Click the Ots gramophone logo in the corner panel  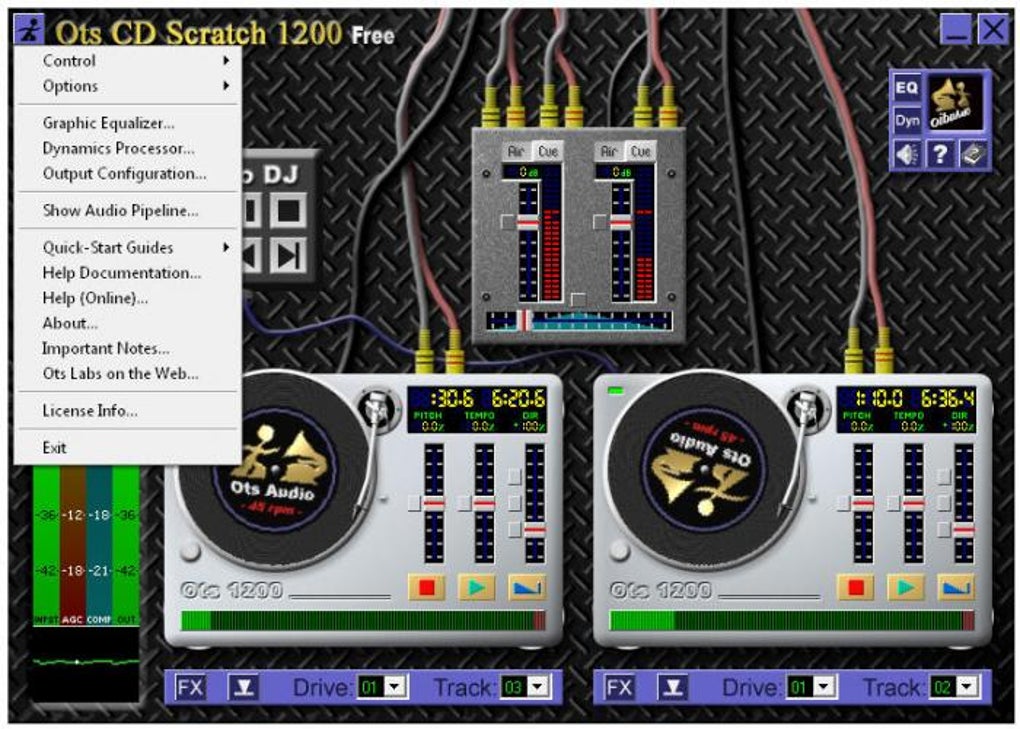click(955, 103)
